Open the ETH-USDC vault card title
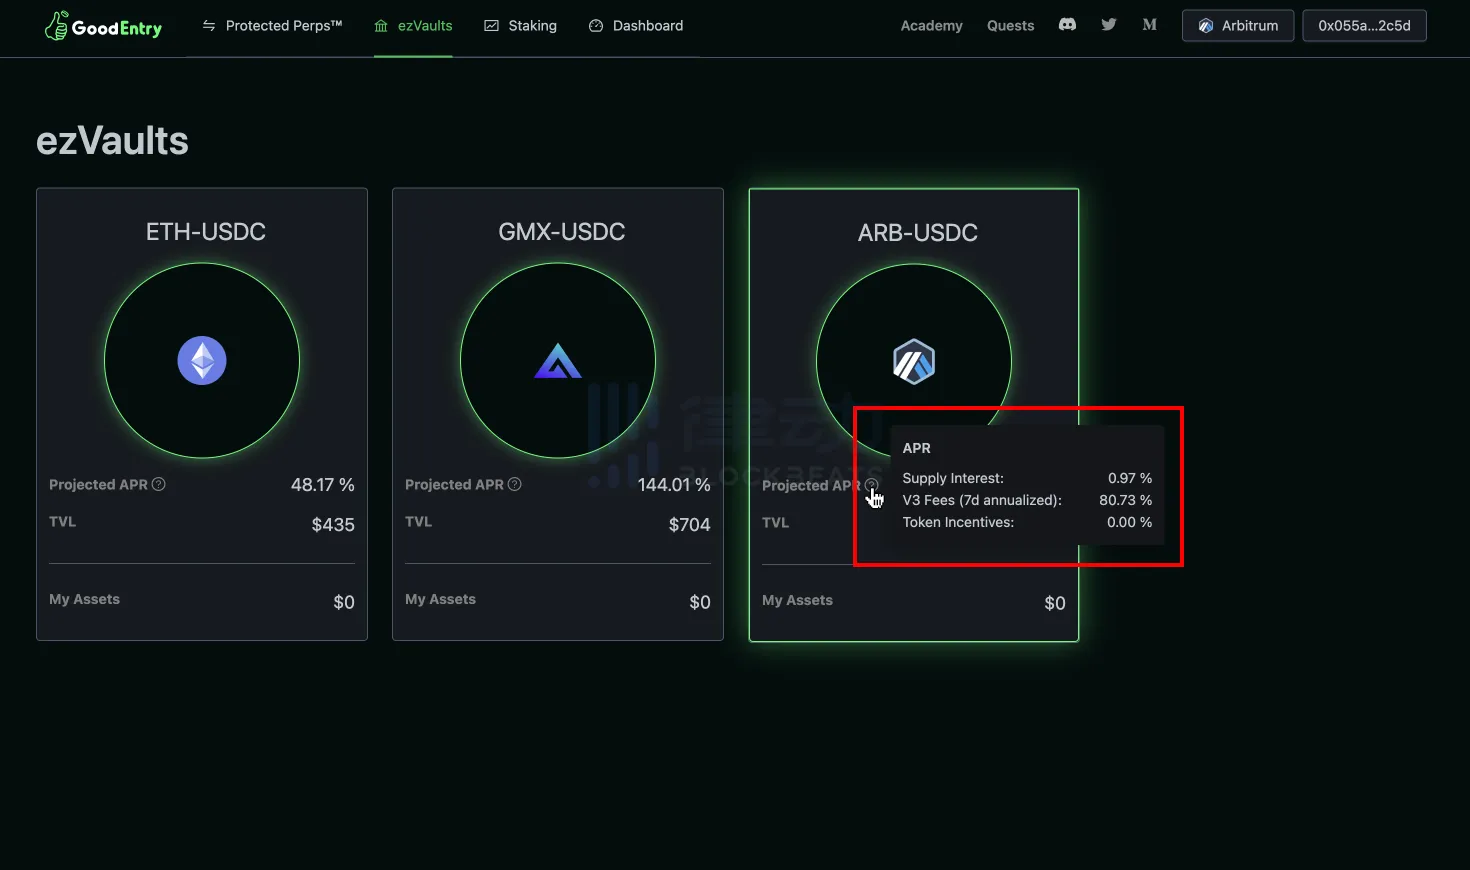The image size is (1470, 870). coord(206,232)
